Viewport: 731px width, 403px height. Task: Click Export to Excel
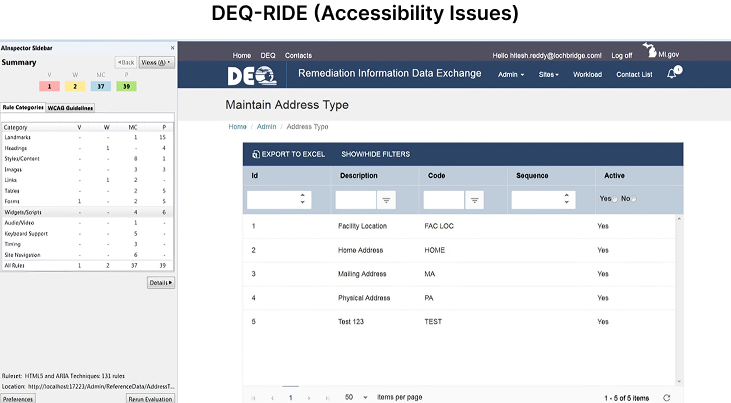pyautogui.click(x=289, y=154)
